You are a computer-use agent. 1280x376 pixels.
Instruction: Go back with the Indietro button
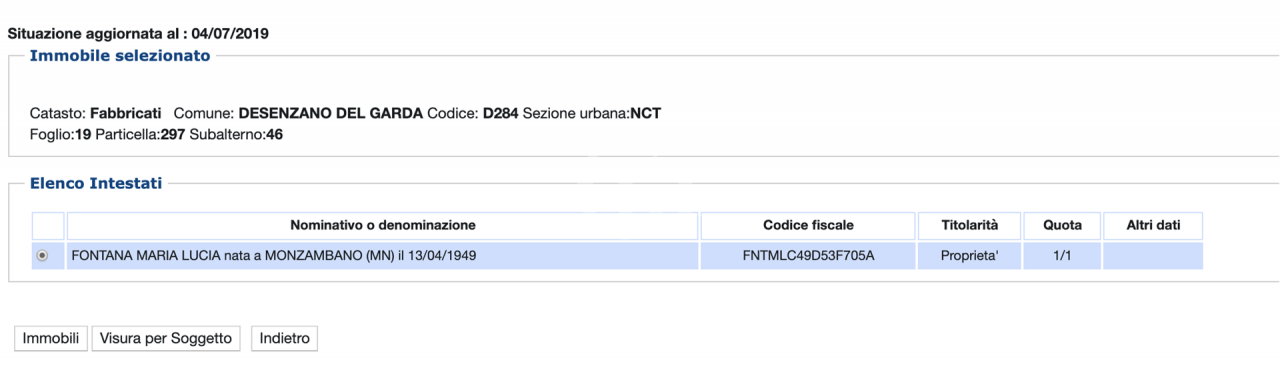pyautogui.click(x=284, y=338)
